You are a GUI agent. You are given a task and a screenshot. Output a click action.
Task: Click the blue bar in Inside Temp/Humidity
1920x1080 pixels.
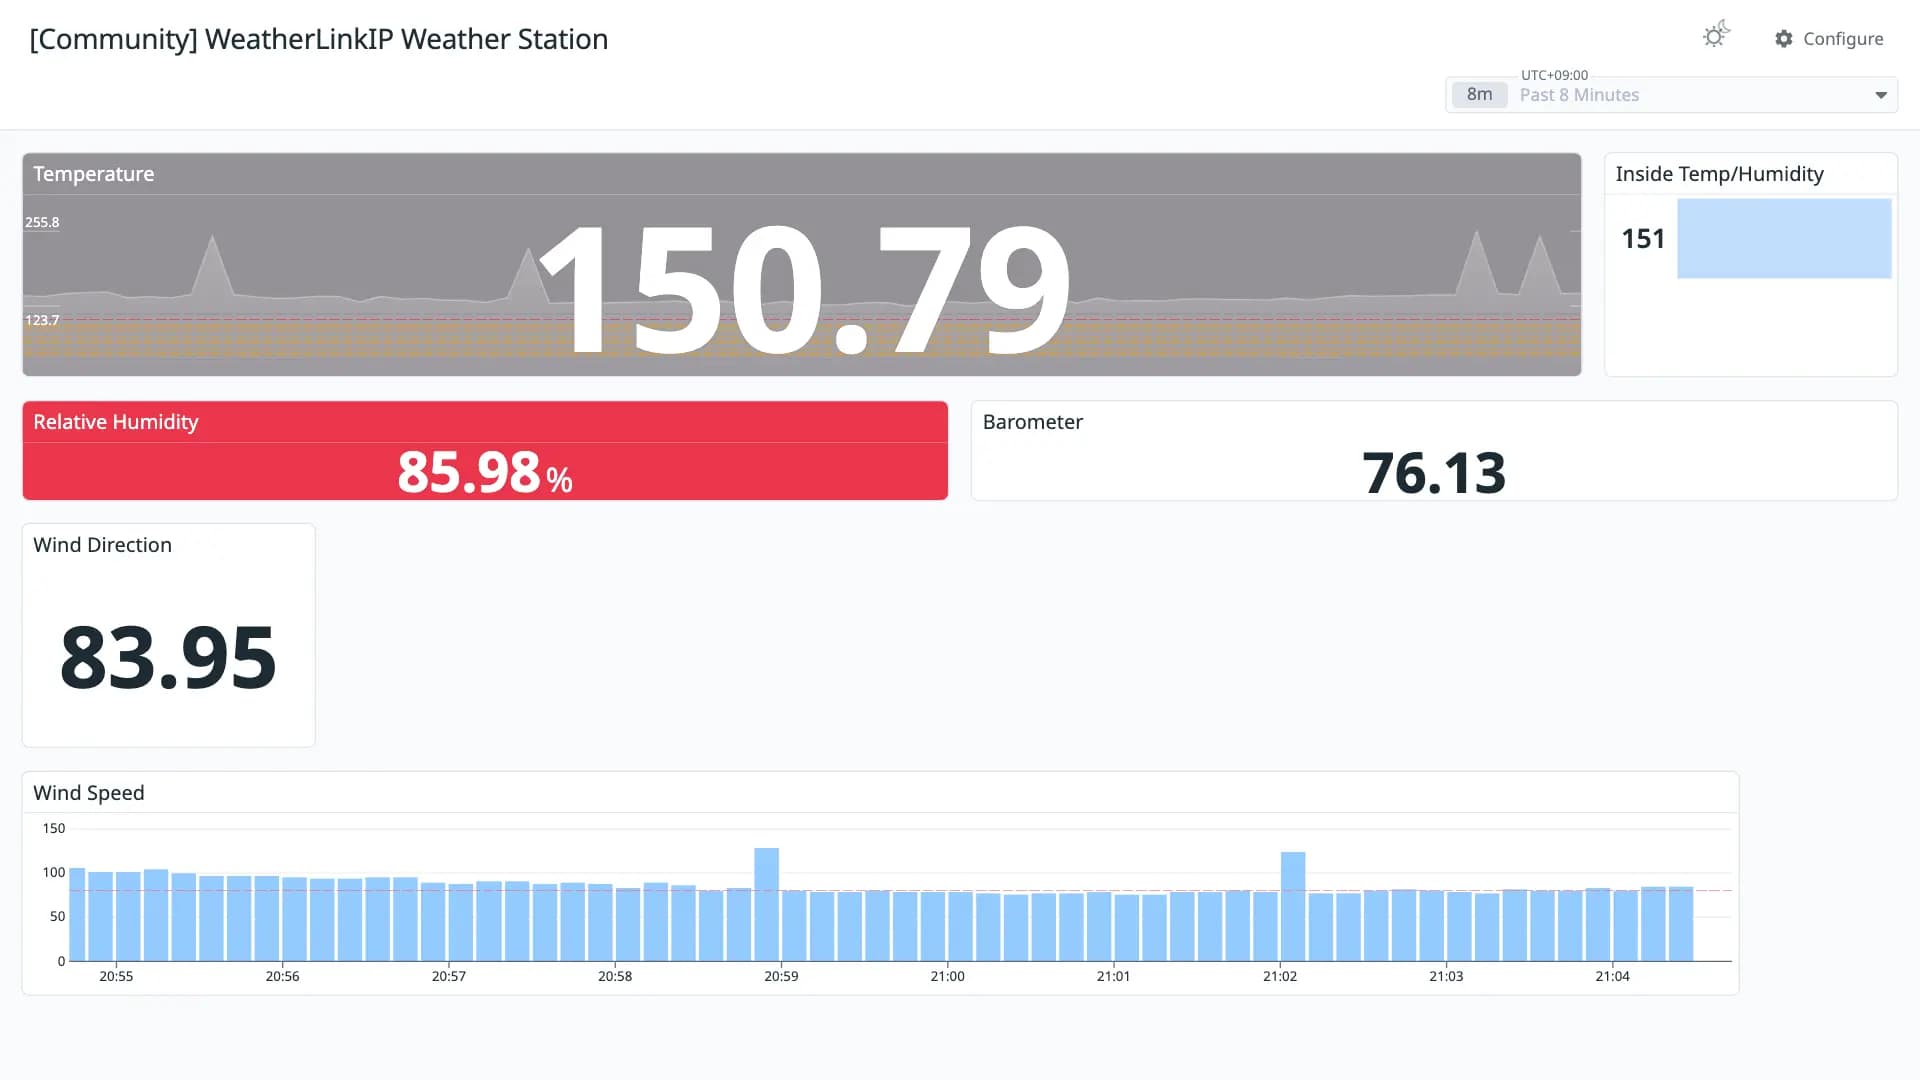tap(1784, 238)
